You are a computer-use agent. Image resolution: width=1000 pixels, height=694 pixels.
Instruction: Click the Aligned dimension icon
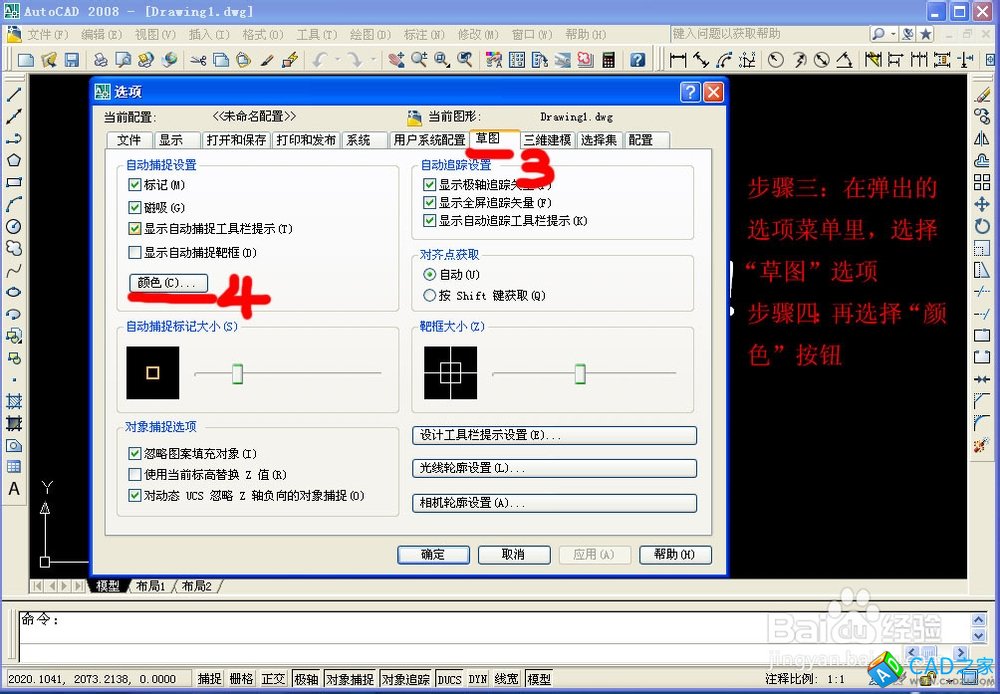tap(701, 61)
